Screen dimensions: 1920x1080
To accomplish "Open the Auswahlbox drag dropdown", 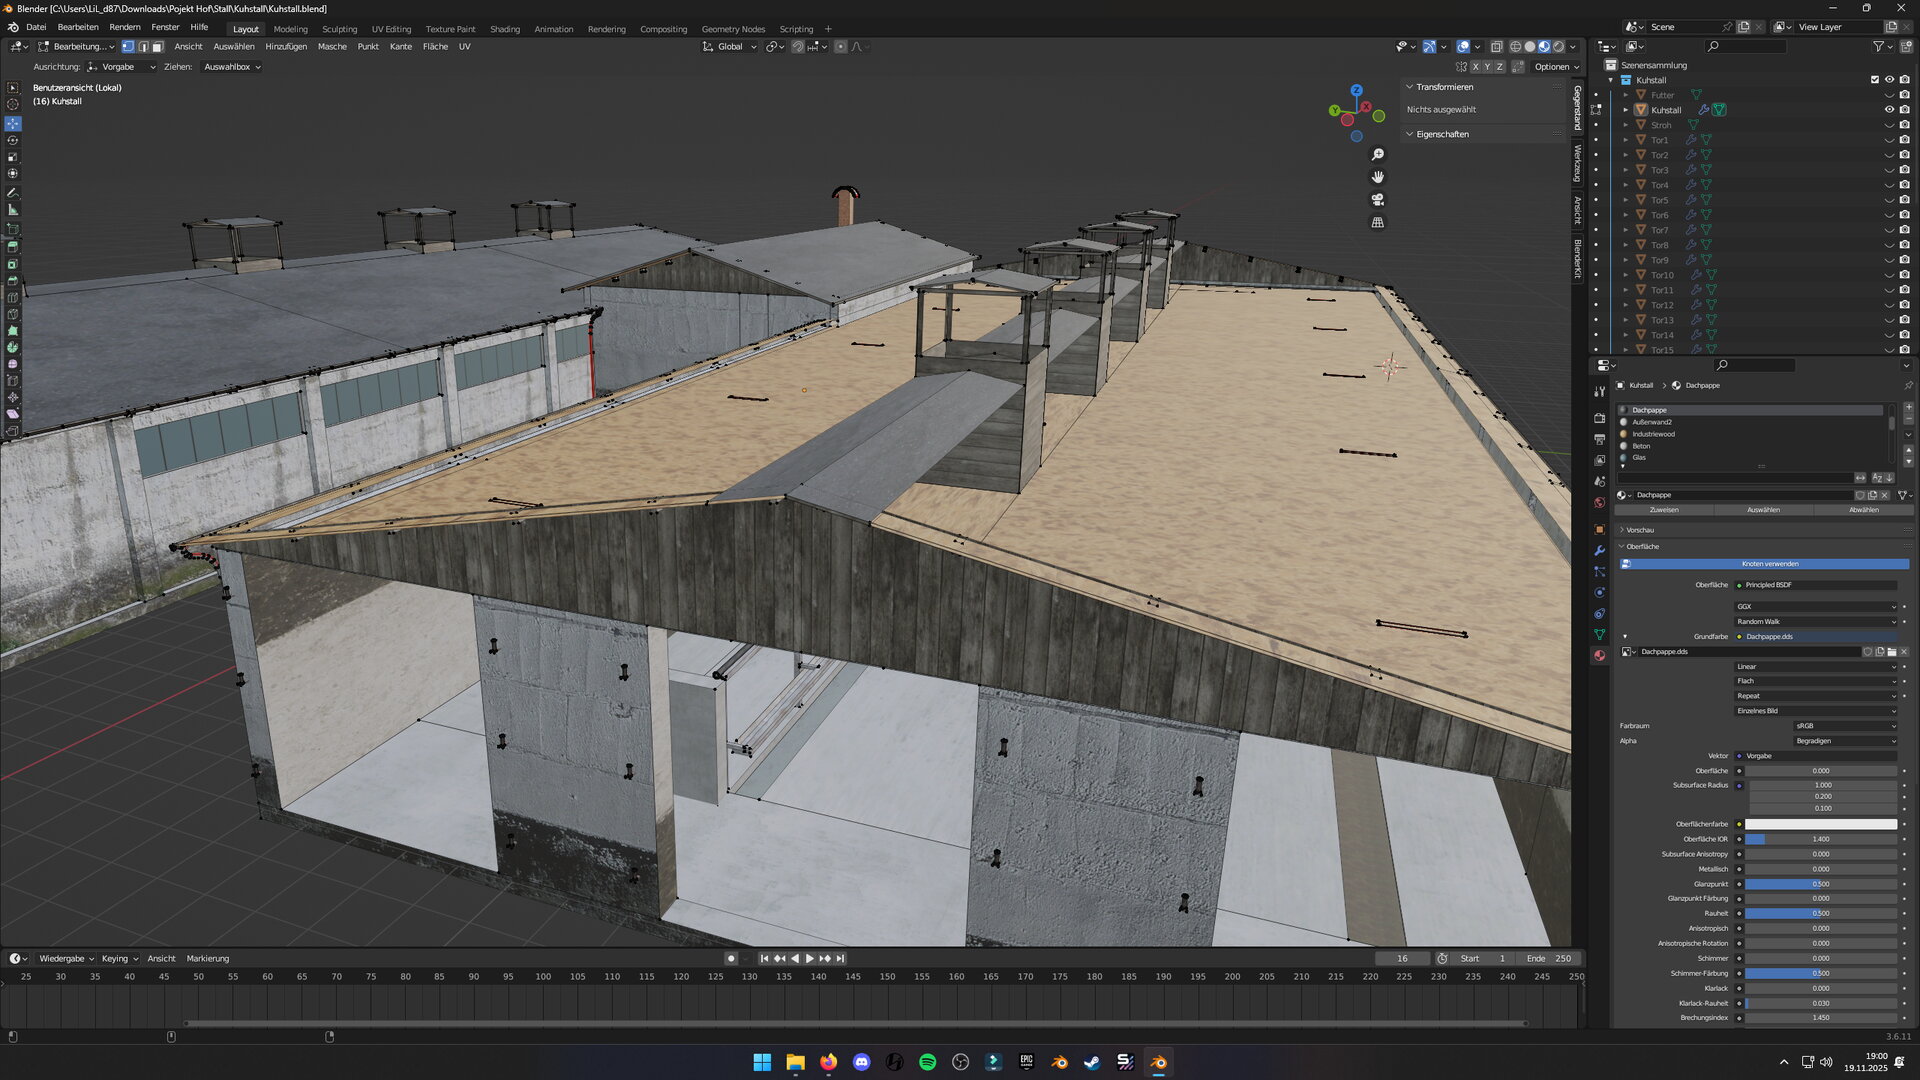I will [x=232, y=67].
